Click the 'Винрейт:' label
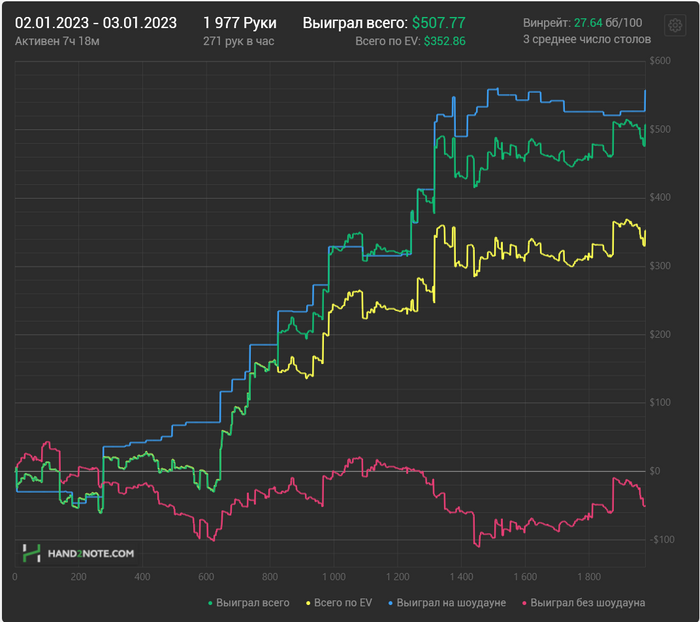Screen dimensions: 700x622 pos(547,23)
